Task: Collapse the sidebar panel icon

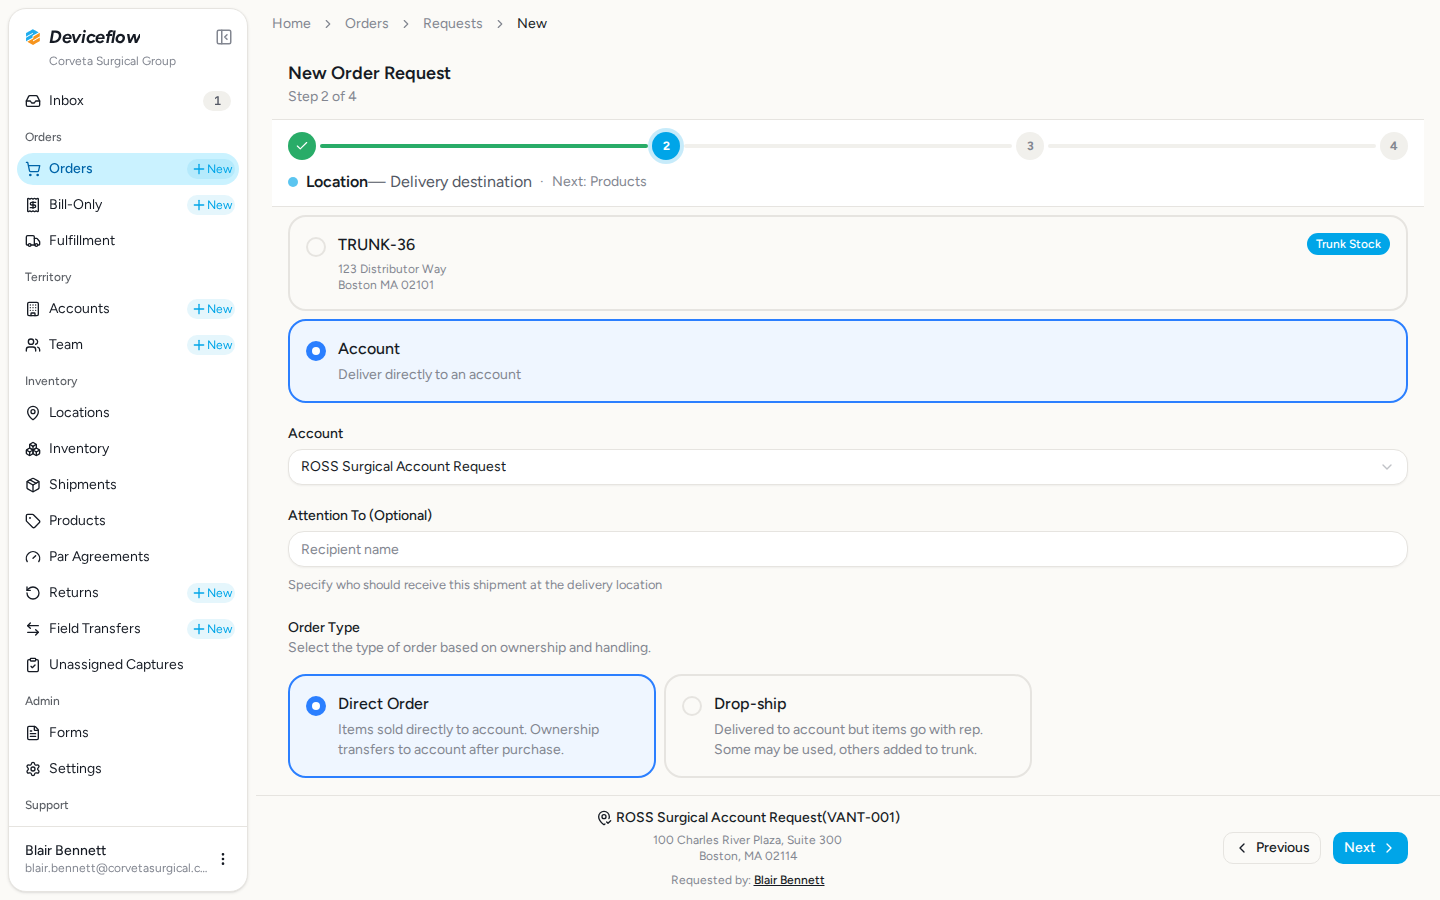Action: (x=224, y=37)
